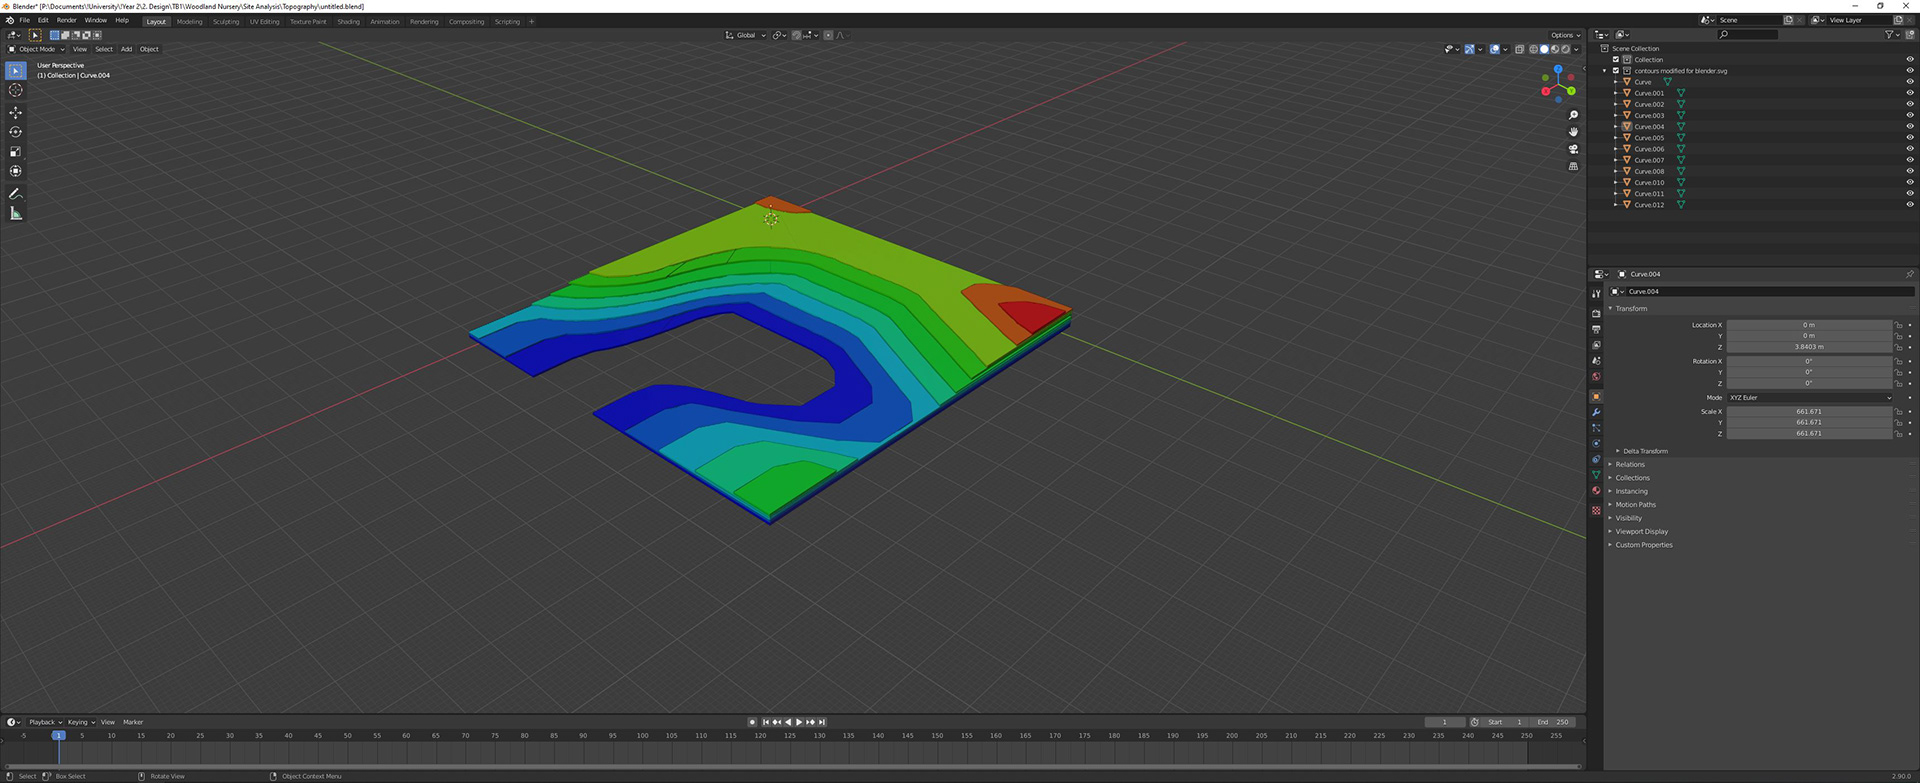Screen dimensions: 1920x783
Task: Select the Scale tool
Action: point(16,152)
